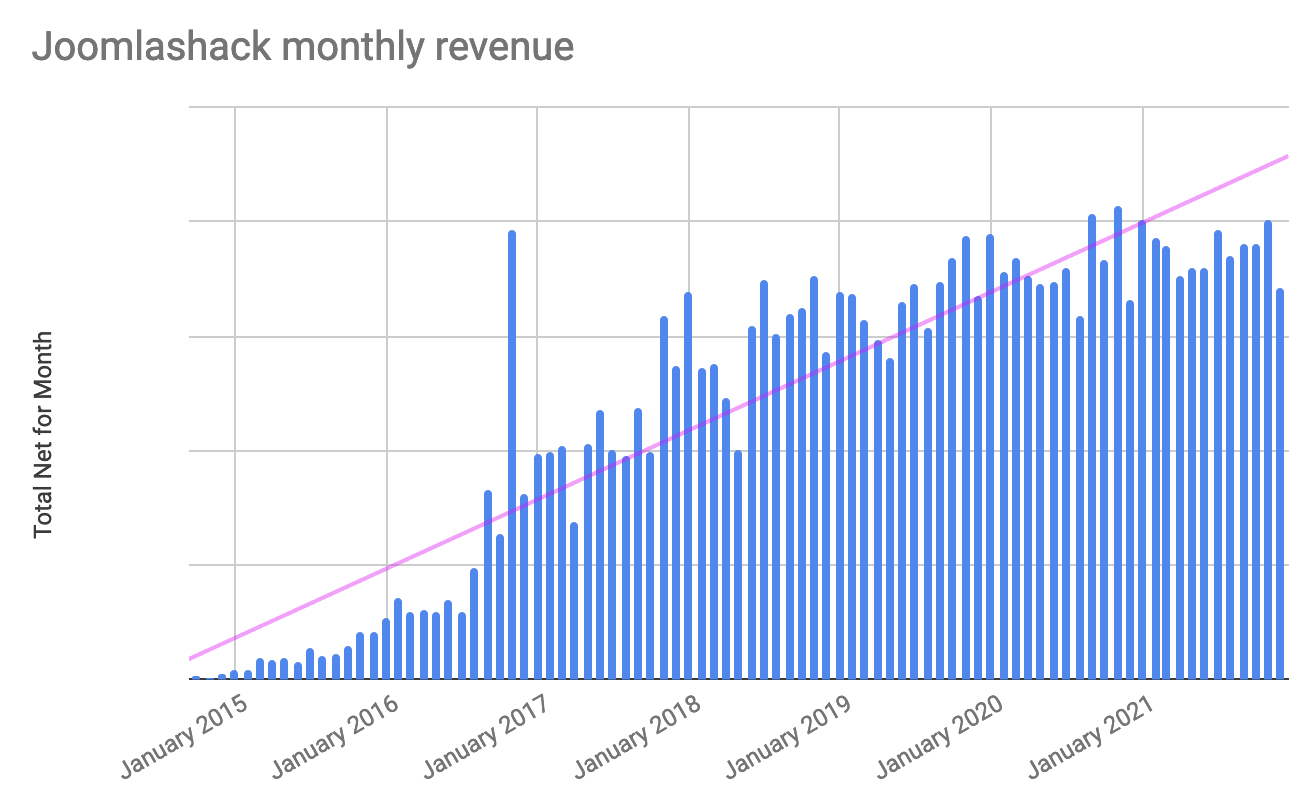Click the January 2019 axis label
The image size is (1314, 810).
coord(786,738)
